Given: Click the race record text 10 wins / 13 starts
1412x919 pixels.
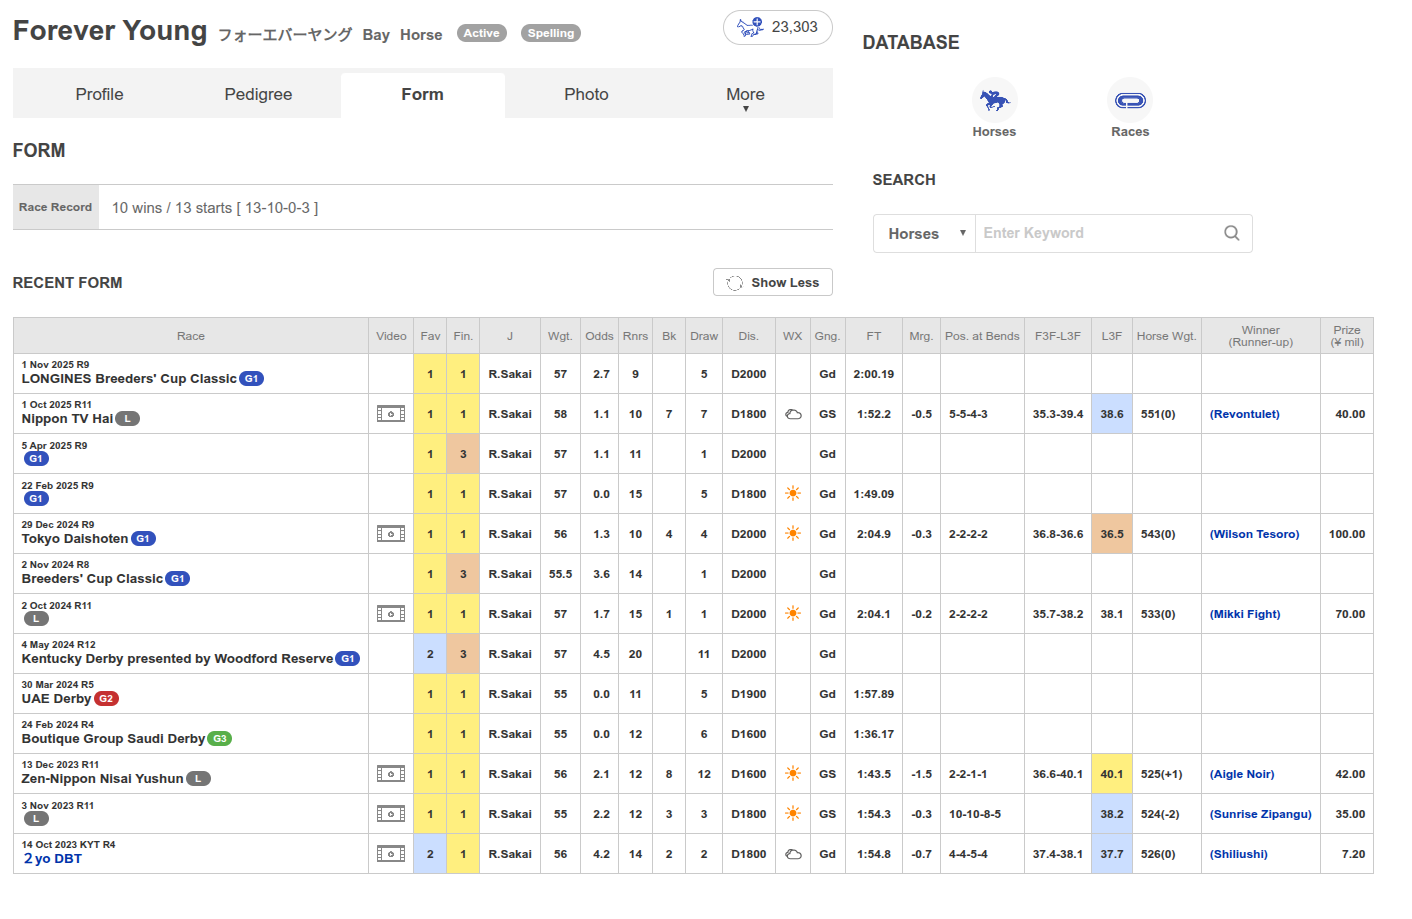Looking at the screenshot, I should coord(215,208).
